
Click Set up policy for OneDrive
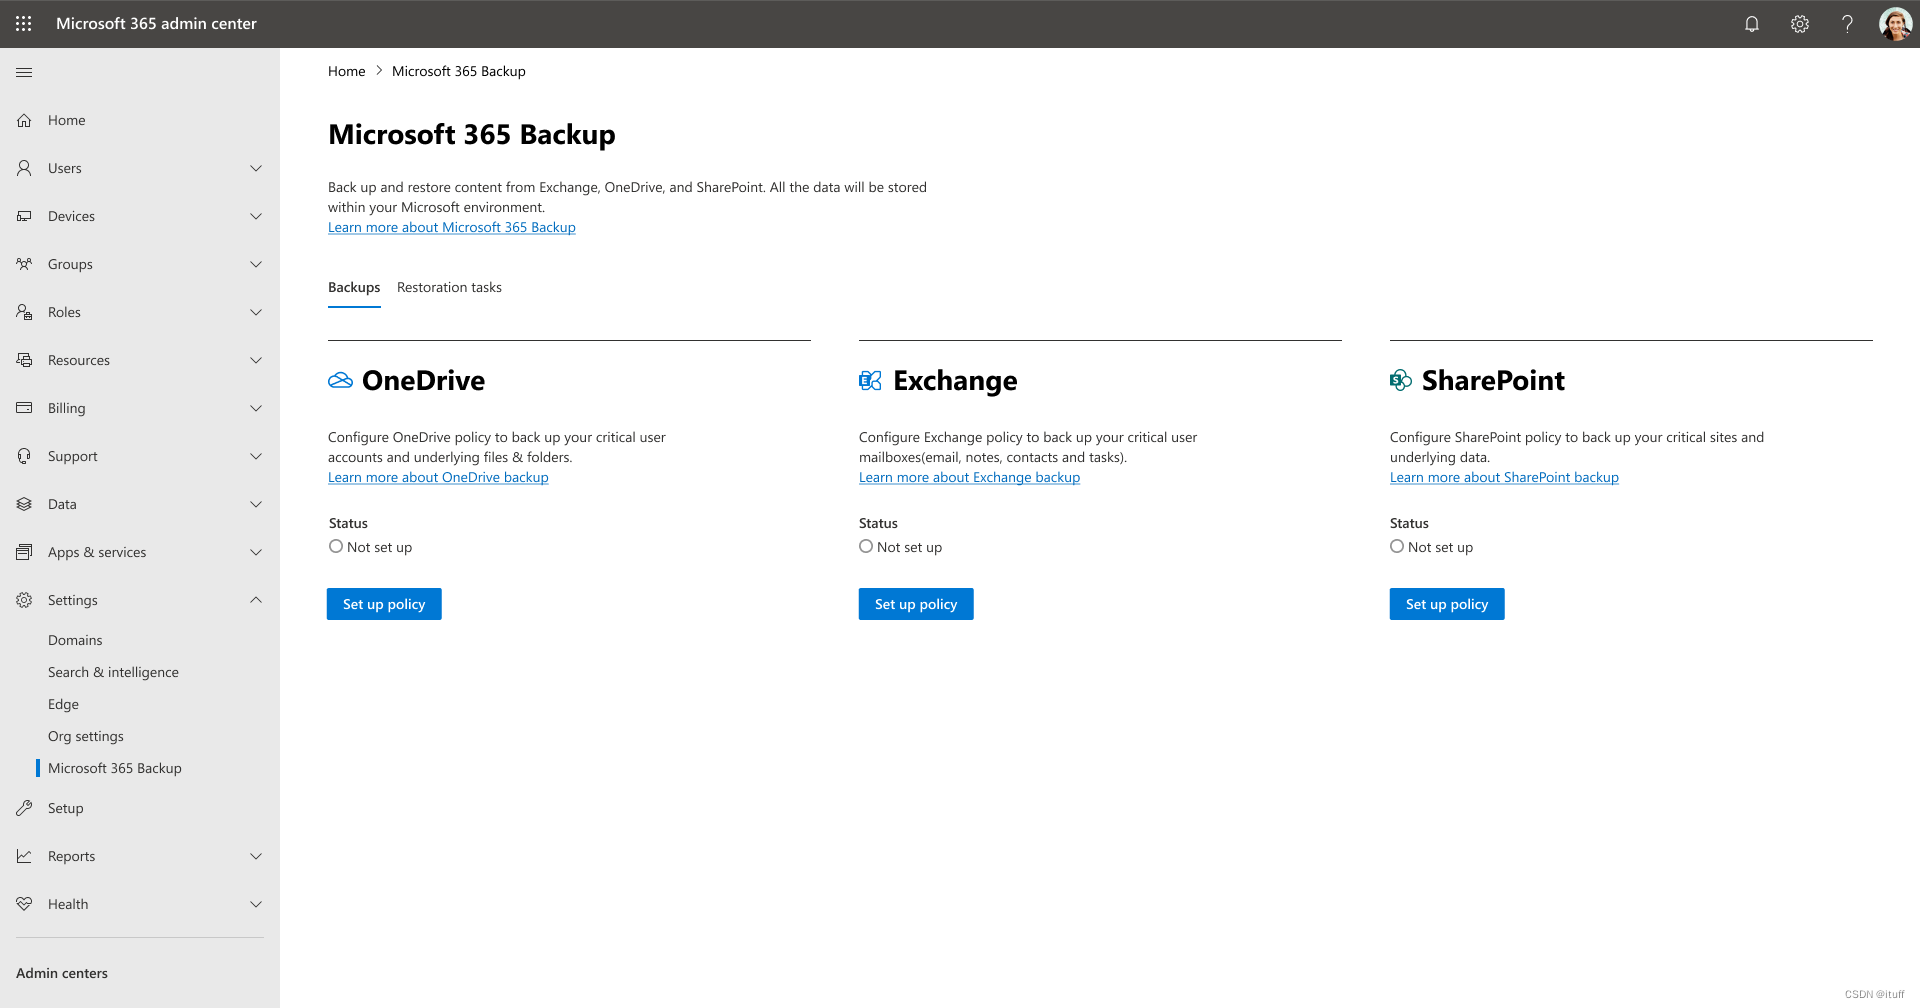(384, 604)
